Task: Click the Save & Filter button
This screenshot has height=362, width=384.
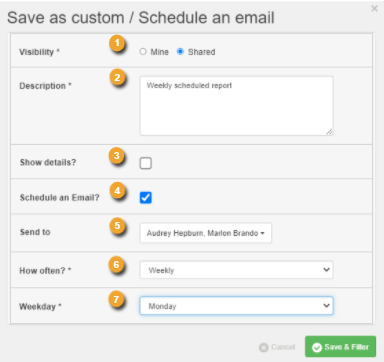Action: click(340, 347)
